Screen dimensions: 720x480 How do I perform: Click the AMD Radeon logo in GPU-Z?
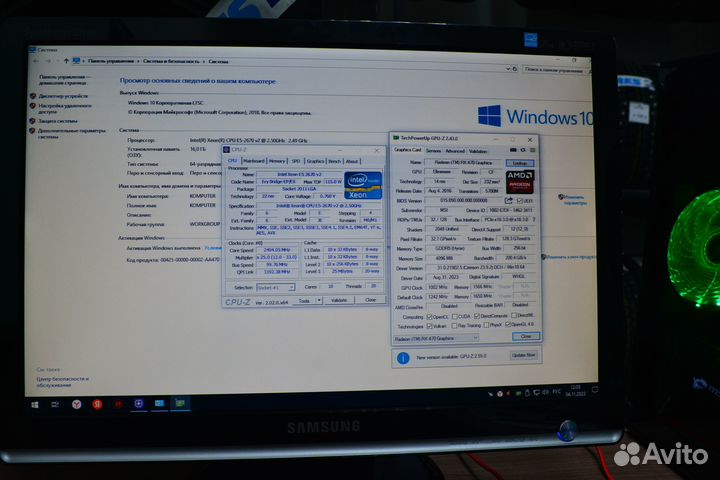tap(520, 182)
